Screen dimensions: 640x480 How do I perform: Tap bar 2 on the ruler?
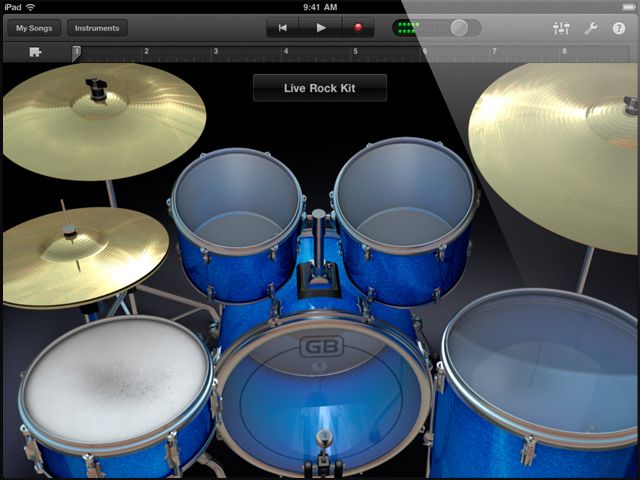coord(146,51)
